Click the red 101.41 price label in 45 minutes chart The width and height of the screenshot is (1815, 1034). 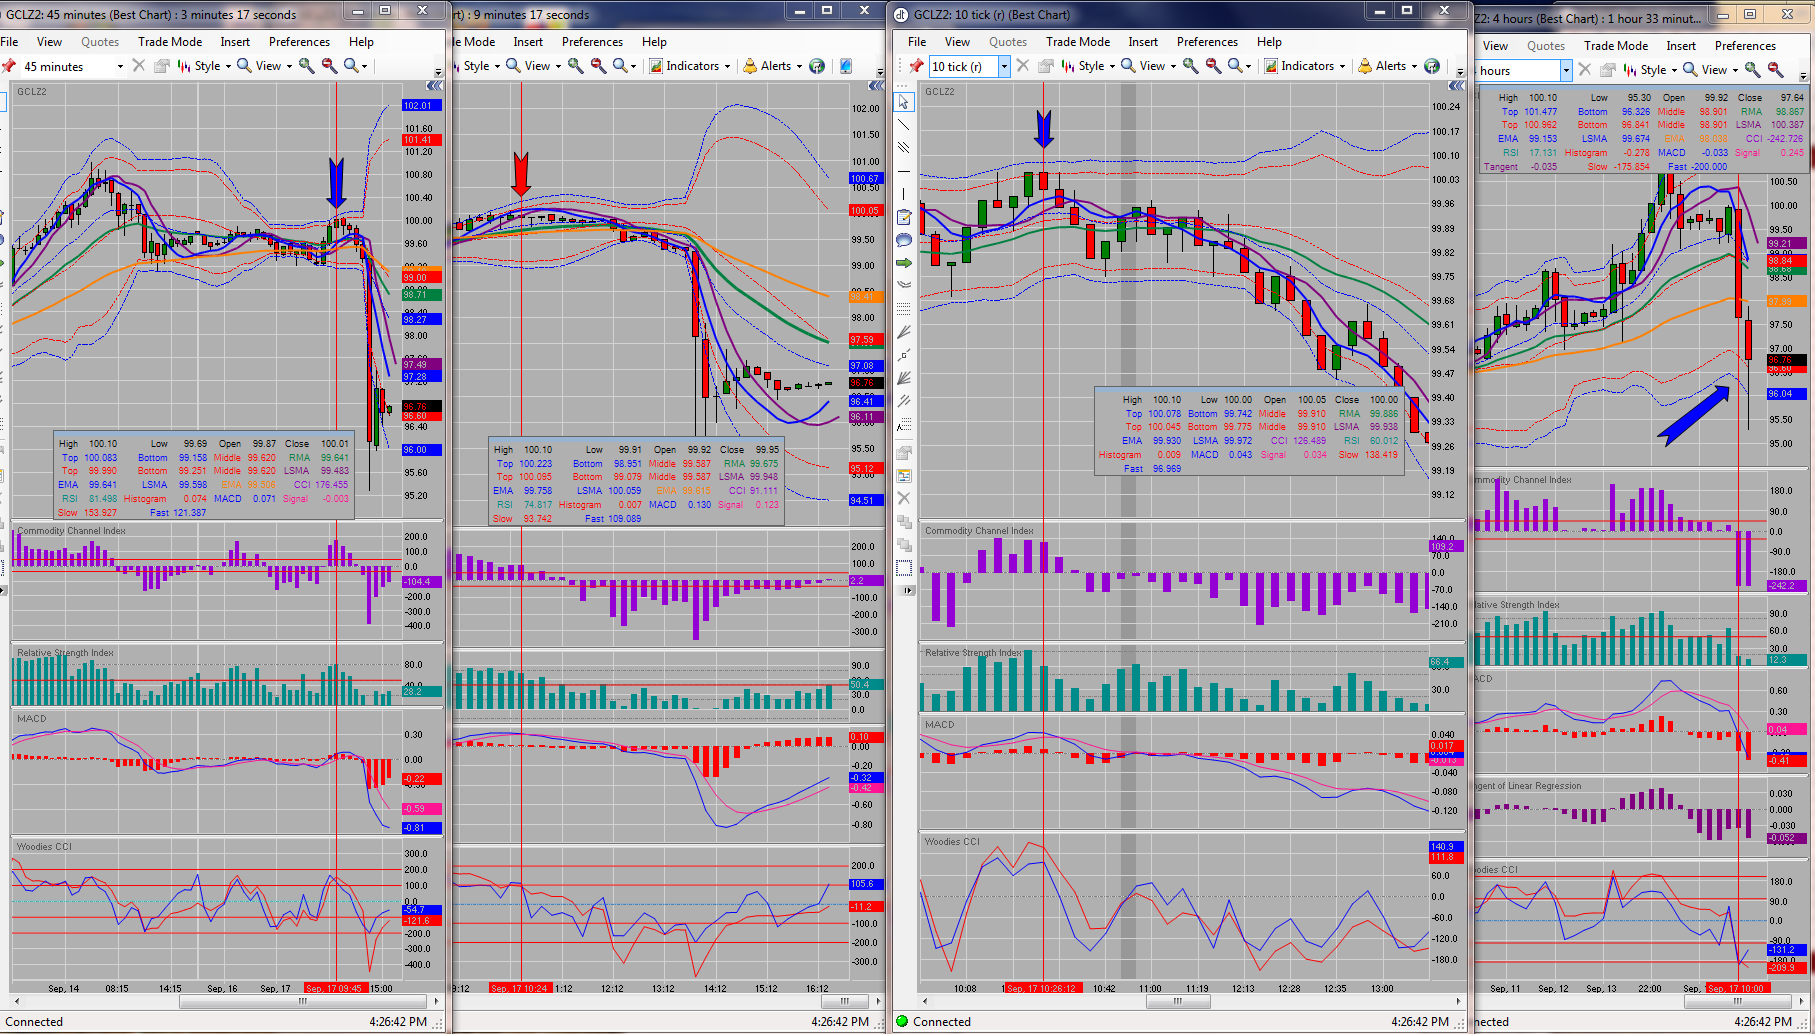point(421,140)
